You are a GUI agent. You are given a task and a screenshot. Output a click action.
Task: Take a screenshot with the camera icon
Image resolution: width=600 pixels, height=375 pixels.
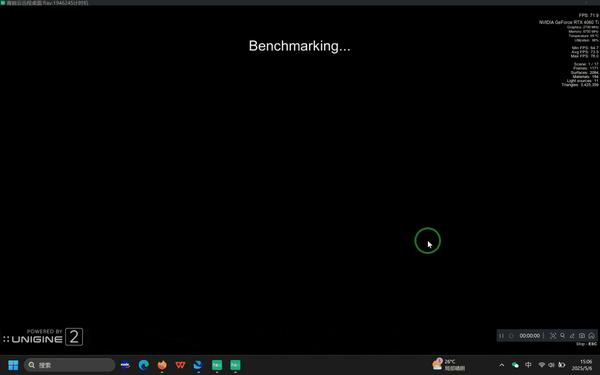(x=582, y=336)
